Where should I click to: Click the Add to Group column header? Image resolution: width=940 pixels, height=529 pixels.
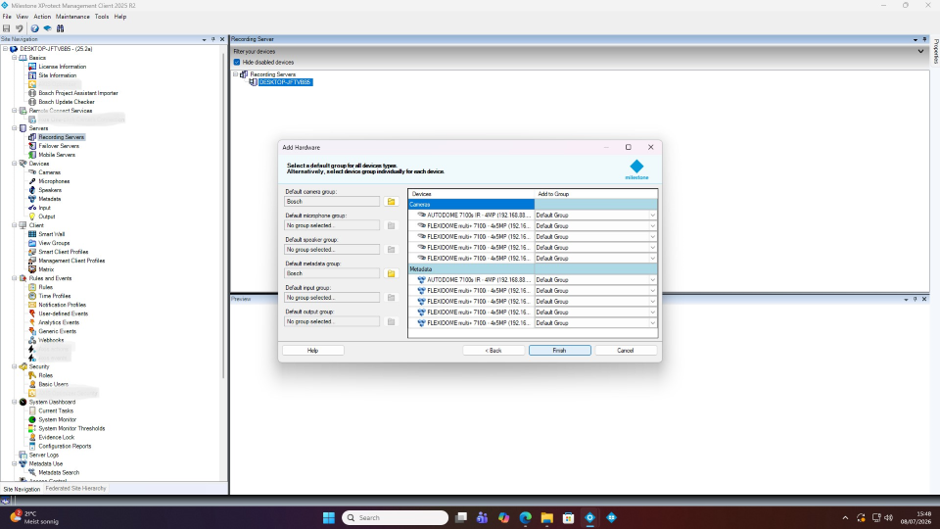coord(596,194)
